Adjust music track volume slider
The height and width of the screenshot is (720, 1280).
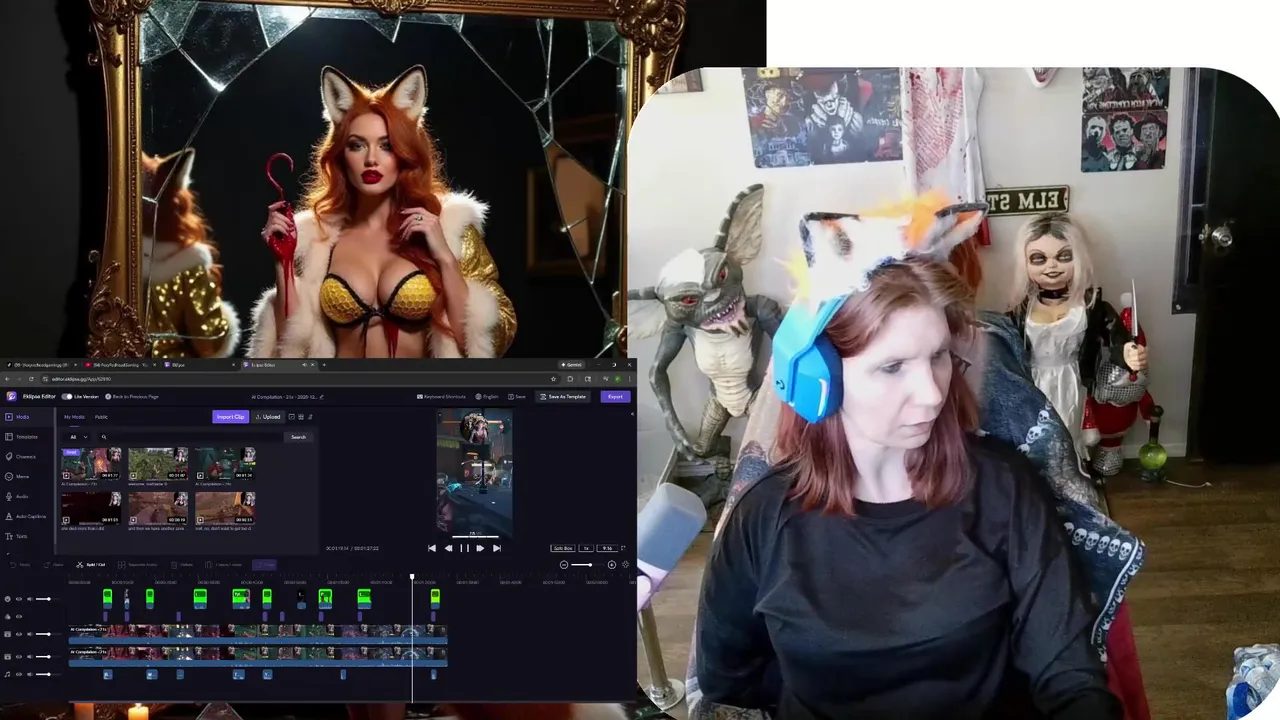[x=46, y=674]
